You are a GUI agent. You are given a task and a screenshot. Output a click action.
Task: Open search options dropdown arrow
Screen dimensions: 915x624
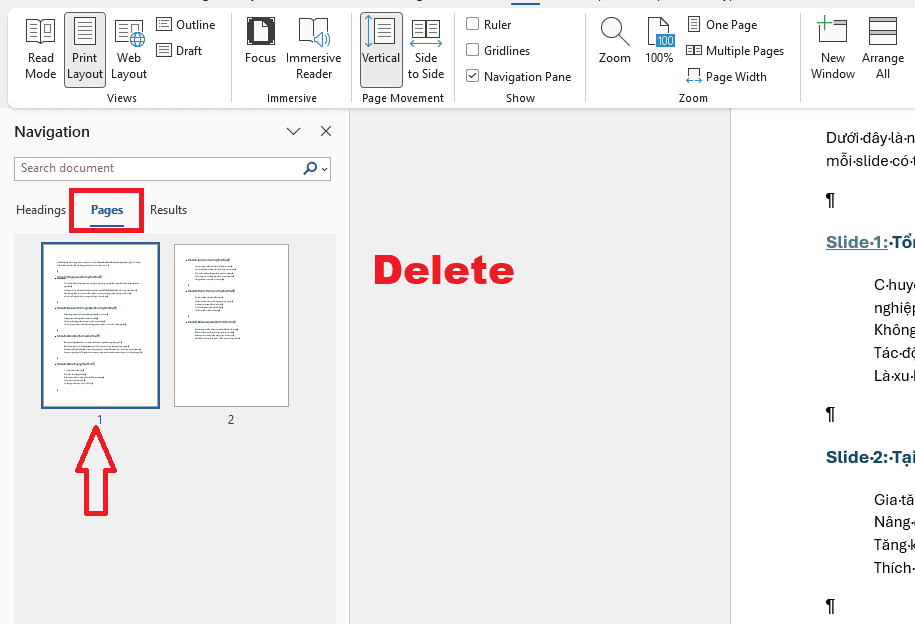coord(325,169)
